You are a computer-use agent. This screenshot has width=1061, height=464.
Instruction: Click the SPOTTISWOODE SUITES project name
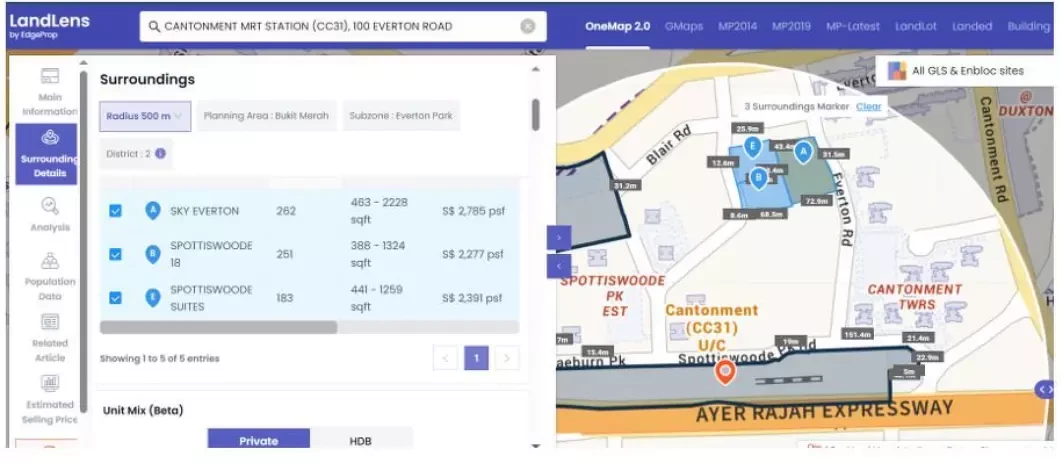point(211,298)
